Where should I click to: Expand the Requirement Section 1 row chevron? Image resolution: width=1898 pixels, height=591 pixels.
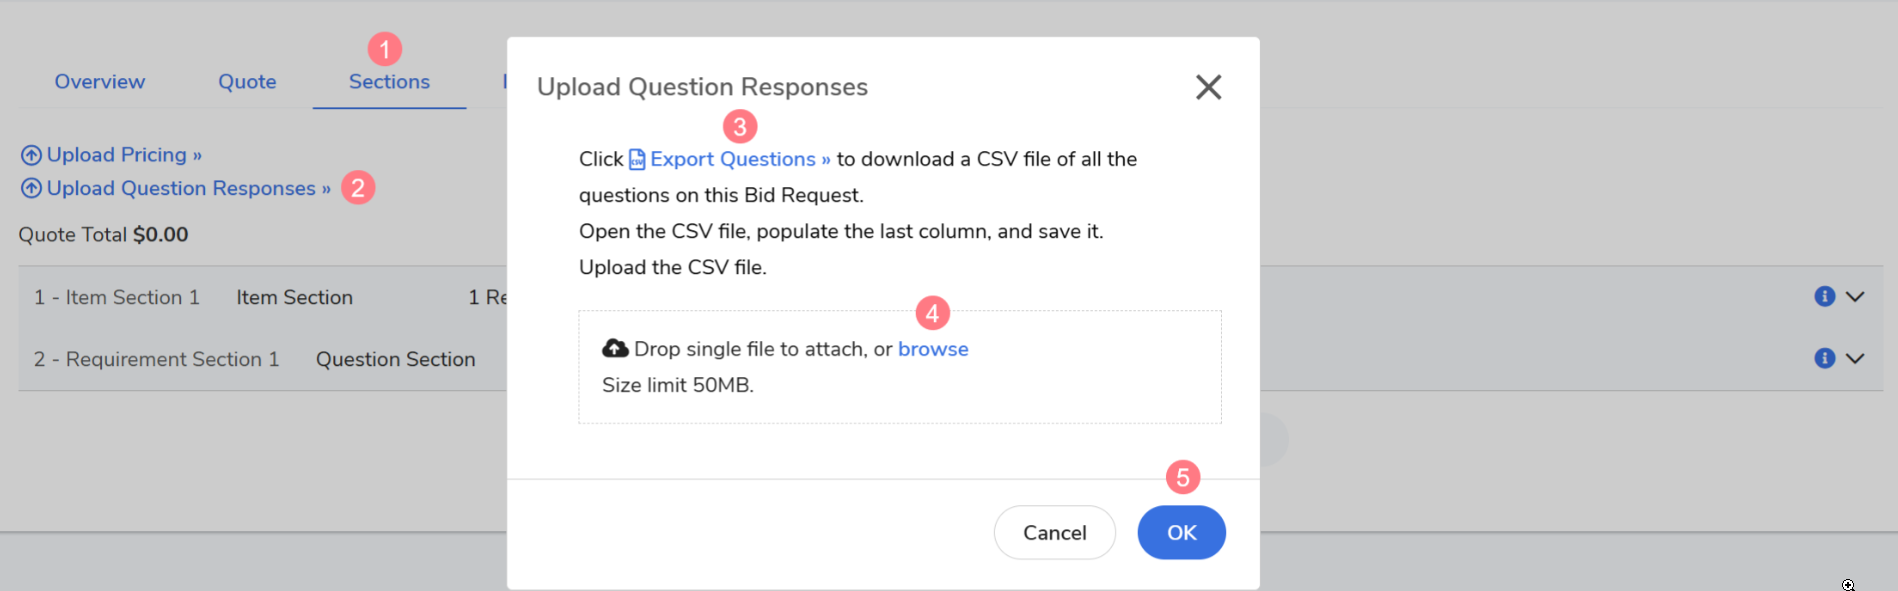point(1855,358)
